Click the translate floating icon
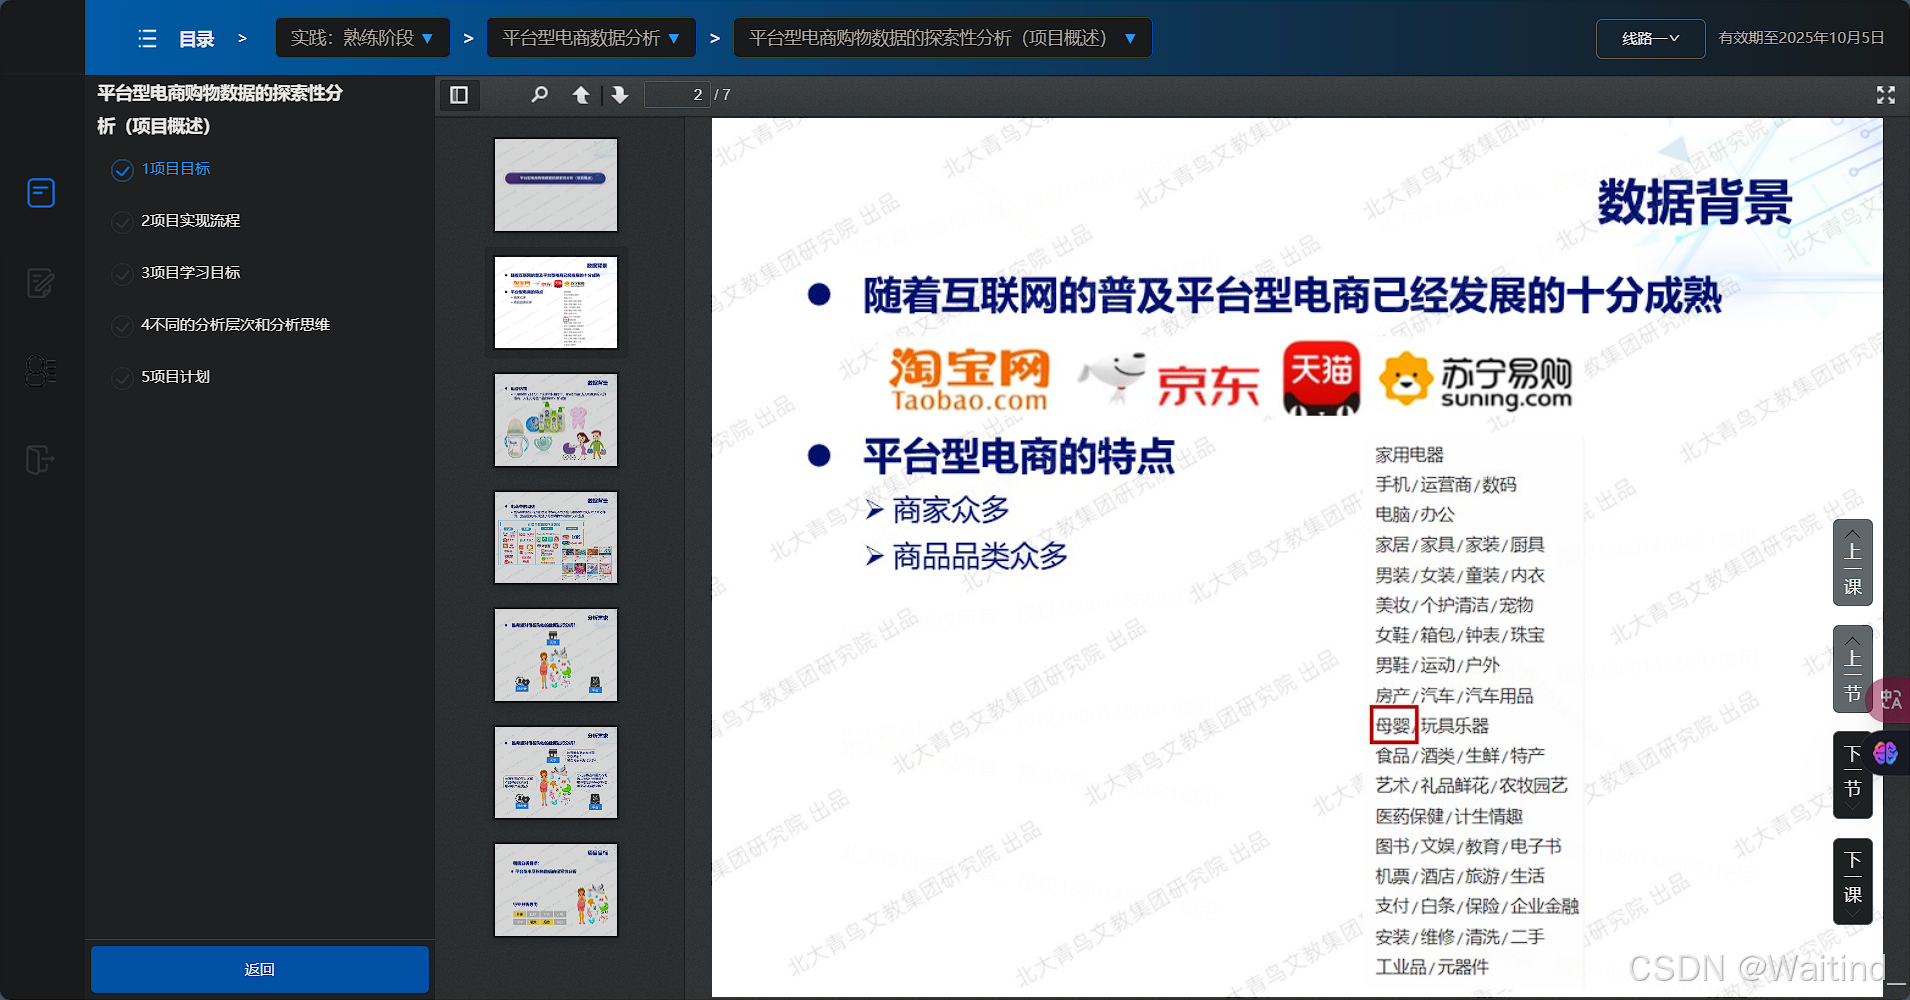The height and width of the screenshot is (1000, 1910). [1890, 700]
